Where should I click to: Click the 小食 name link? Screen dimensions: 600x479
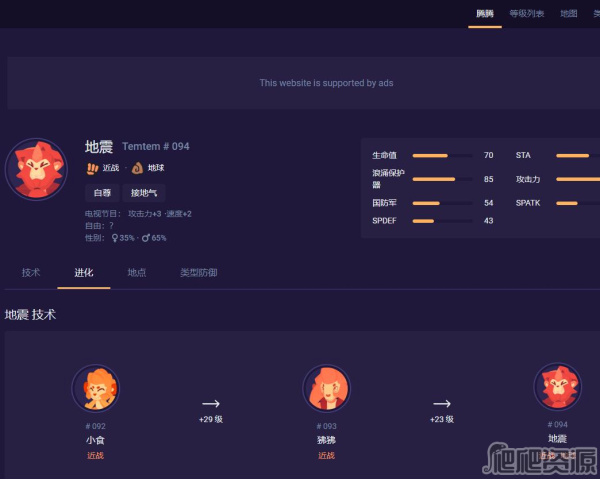(x=95, y=440)
